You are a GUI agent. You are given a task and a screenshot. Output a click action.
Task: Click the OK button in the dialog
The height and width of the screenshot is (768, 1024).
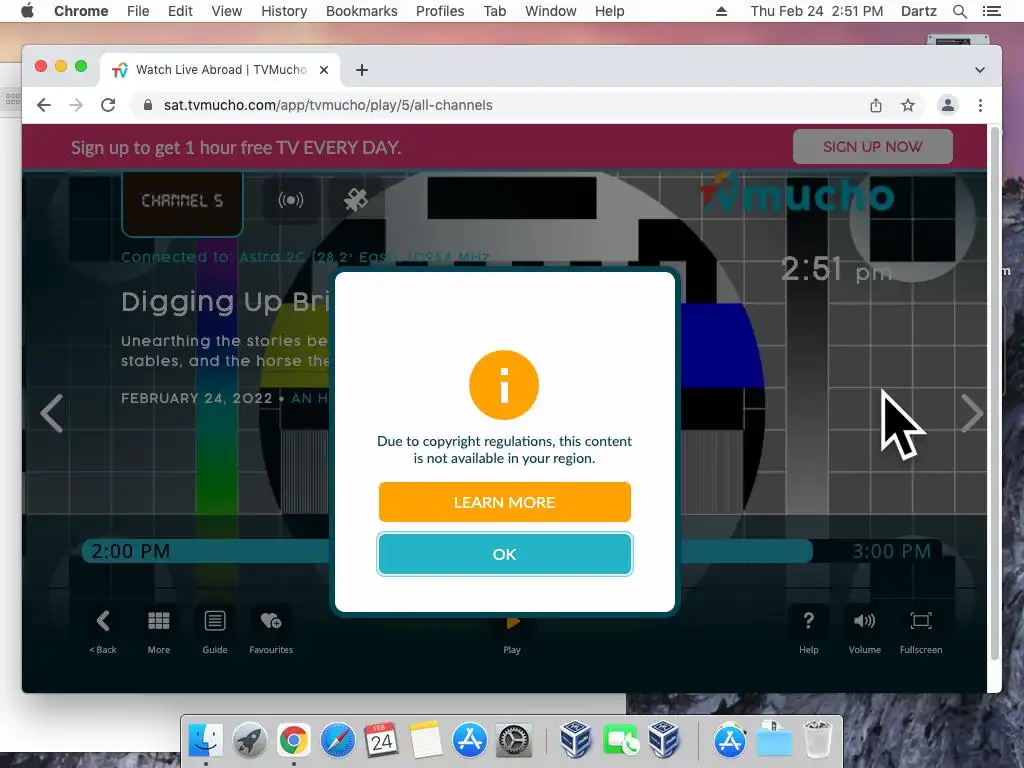click(x=504, y=554)
